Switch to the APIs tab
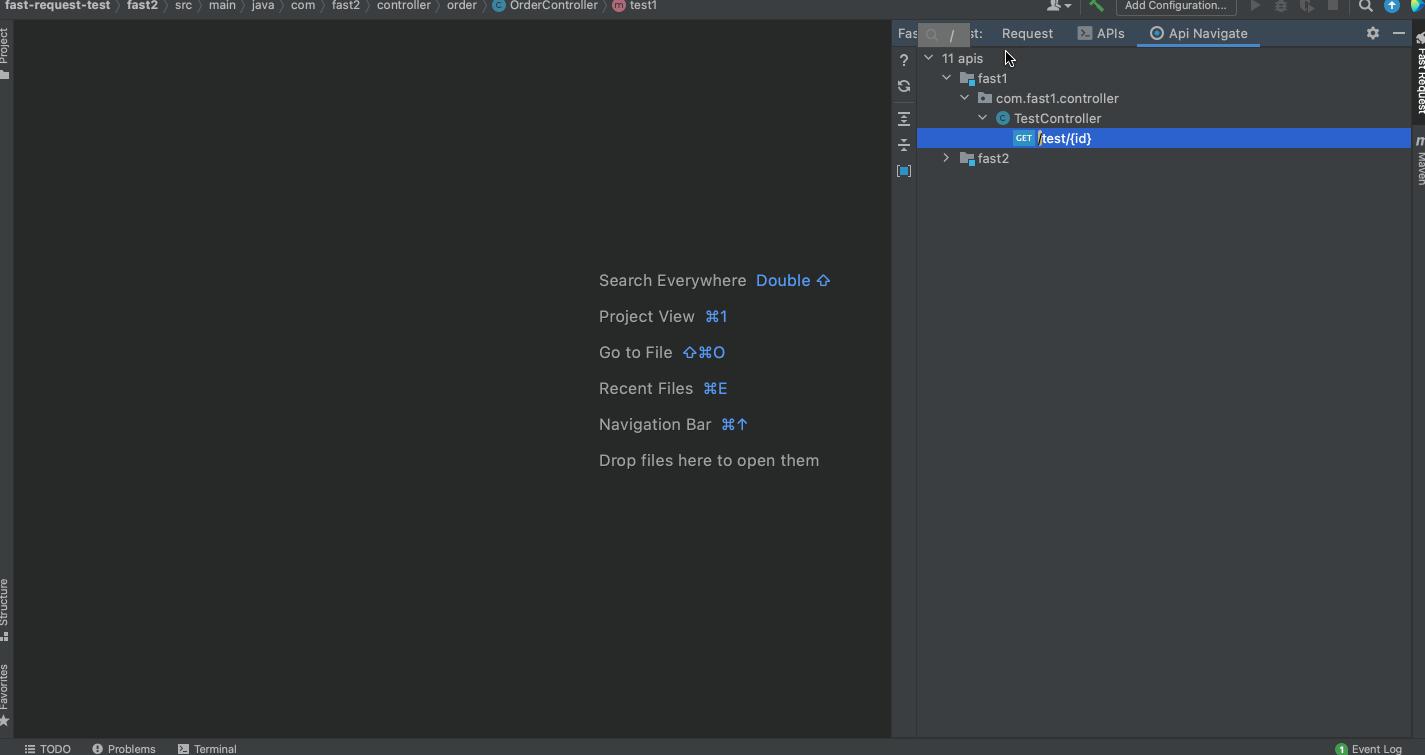Viewport: 1425px width, 755px height. (x=1100, y=33)
